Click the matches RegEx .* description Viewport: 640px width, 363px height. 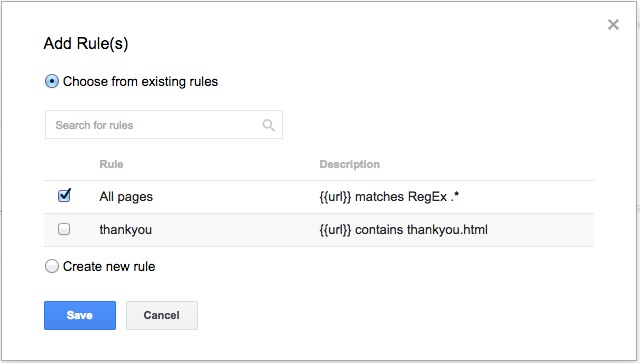[389, 197]
